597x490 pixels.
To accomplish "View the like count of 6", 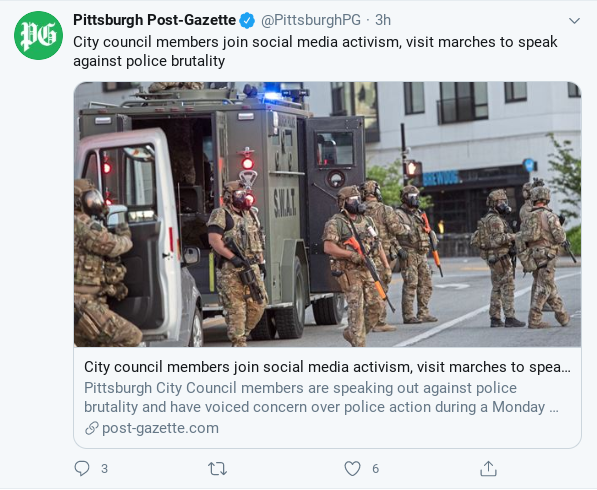I will pos(375,469).
